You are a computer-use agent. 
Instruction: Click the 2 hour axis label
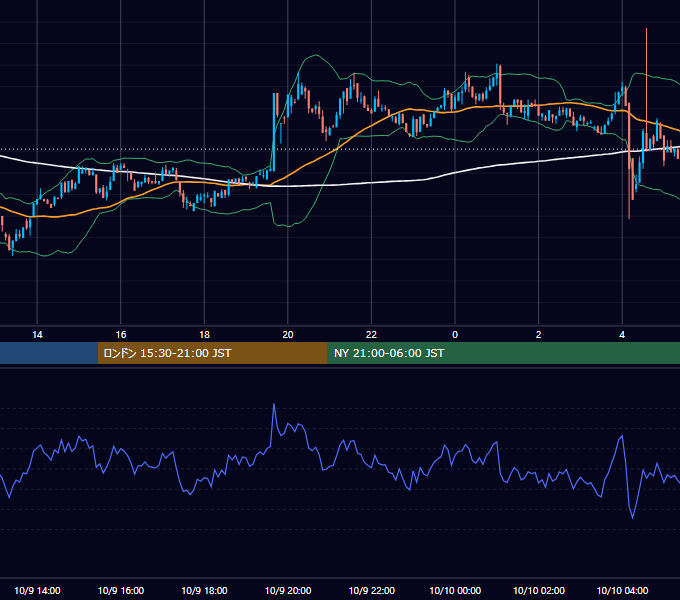point(538,335)
